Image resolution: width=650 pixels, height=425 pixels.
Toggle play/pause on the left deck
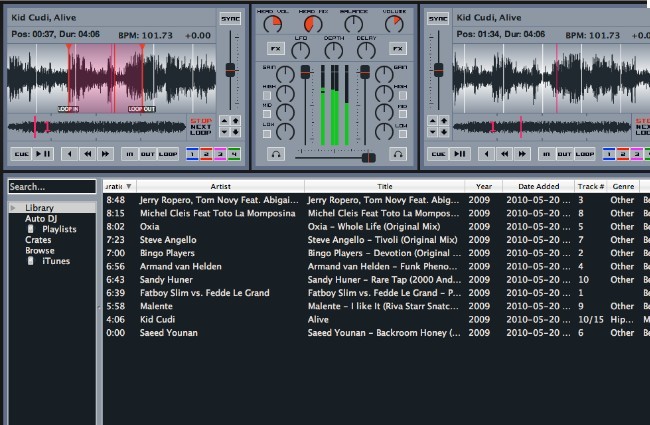43,154
